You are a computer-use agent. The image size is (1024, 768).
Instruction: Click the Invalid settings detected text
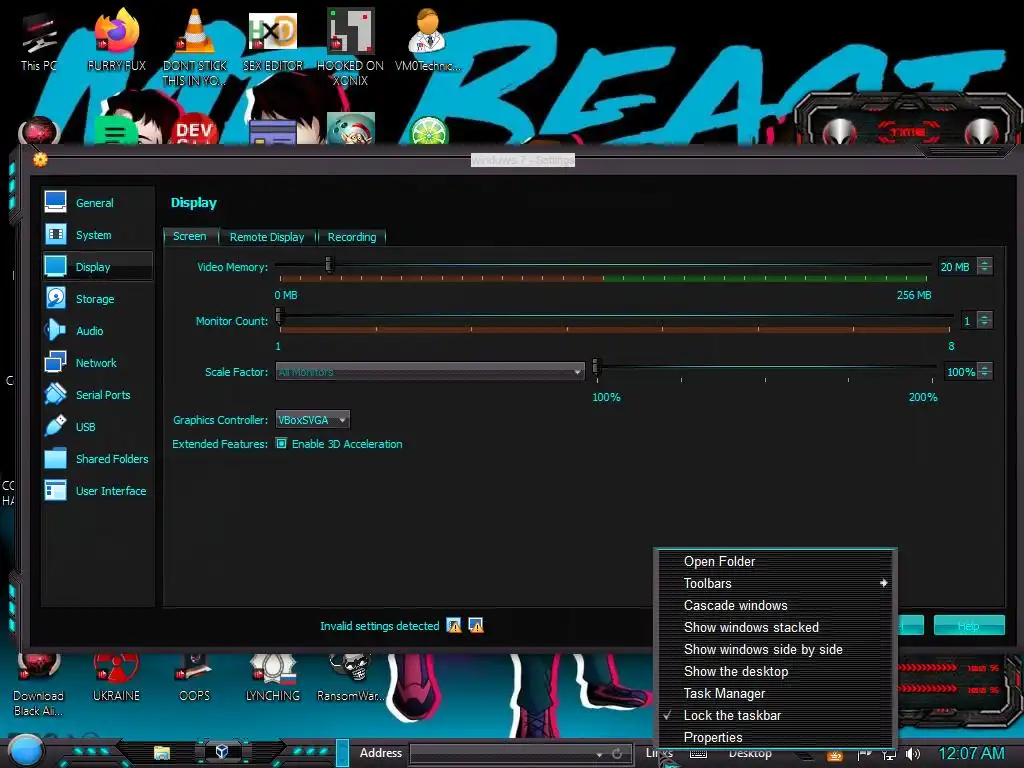coord(379,626)
